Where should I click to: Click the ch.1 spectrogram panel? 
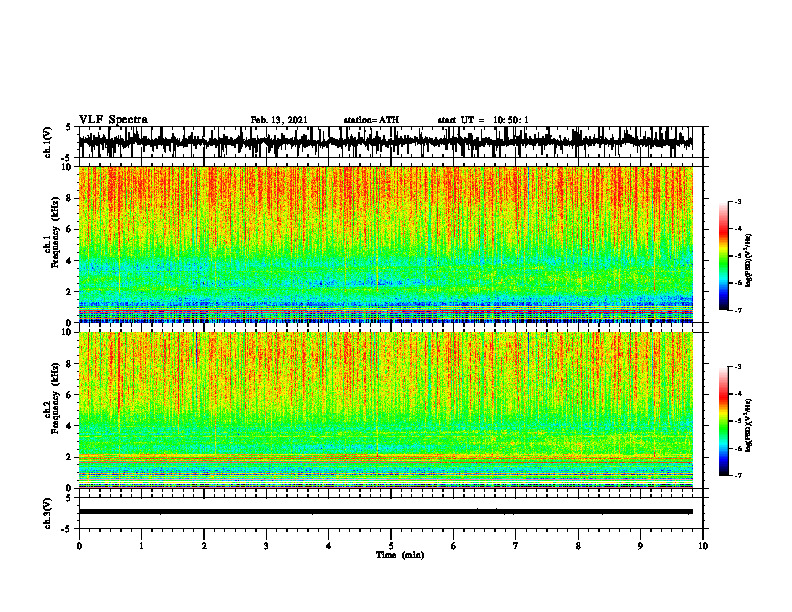coord(385,244)
